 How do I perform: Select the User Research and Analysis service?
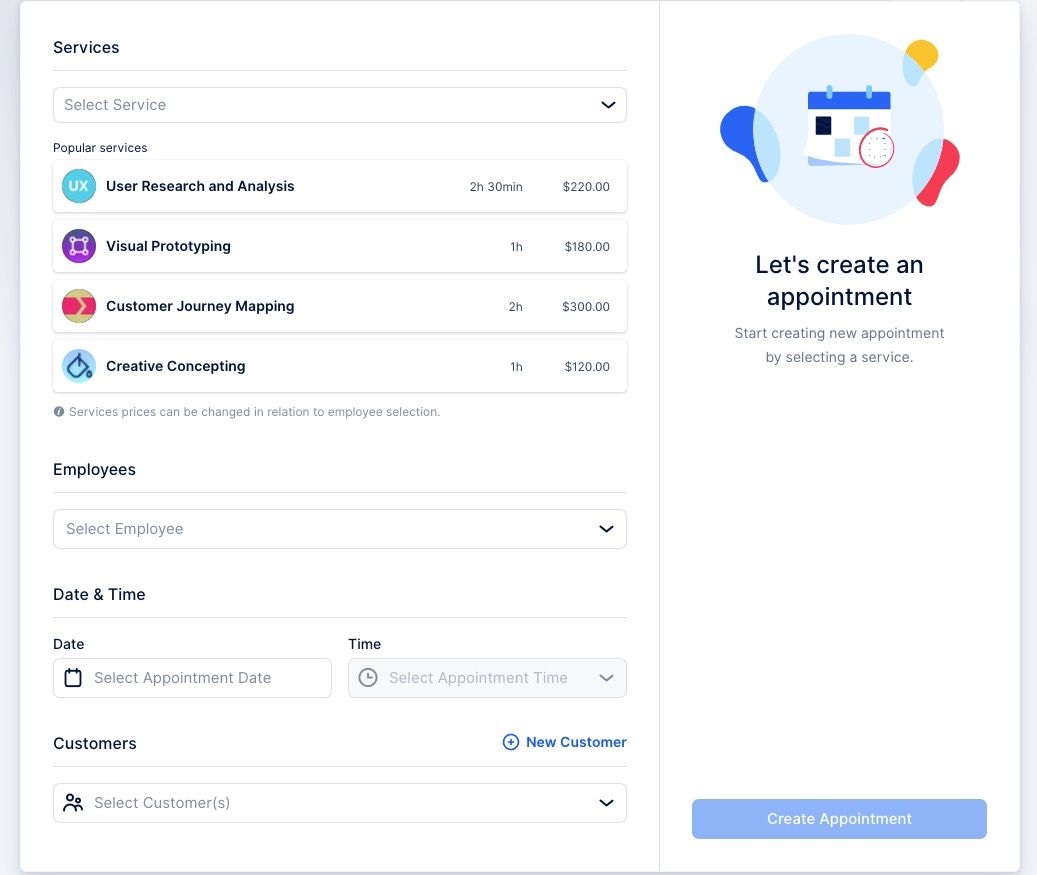(x=340, y=186)
